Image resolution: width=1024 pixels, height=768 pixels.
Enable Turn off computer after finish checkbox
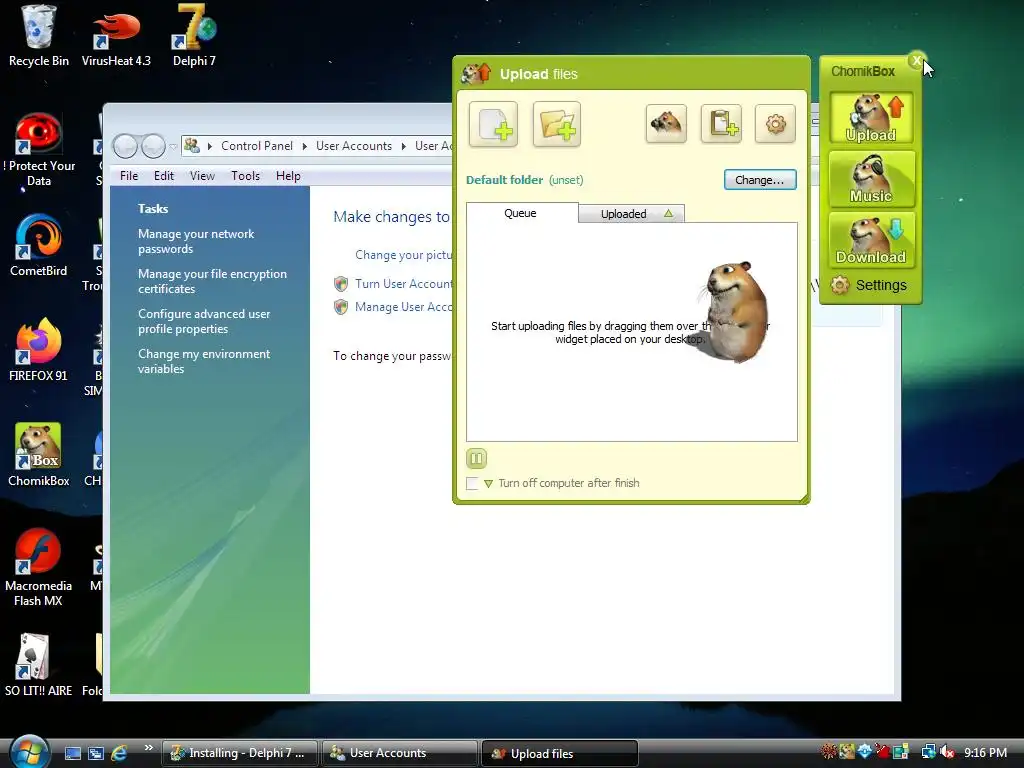coord(472,483)
